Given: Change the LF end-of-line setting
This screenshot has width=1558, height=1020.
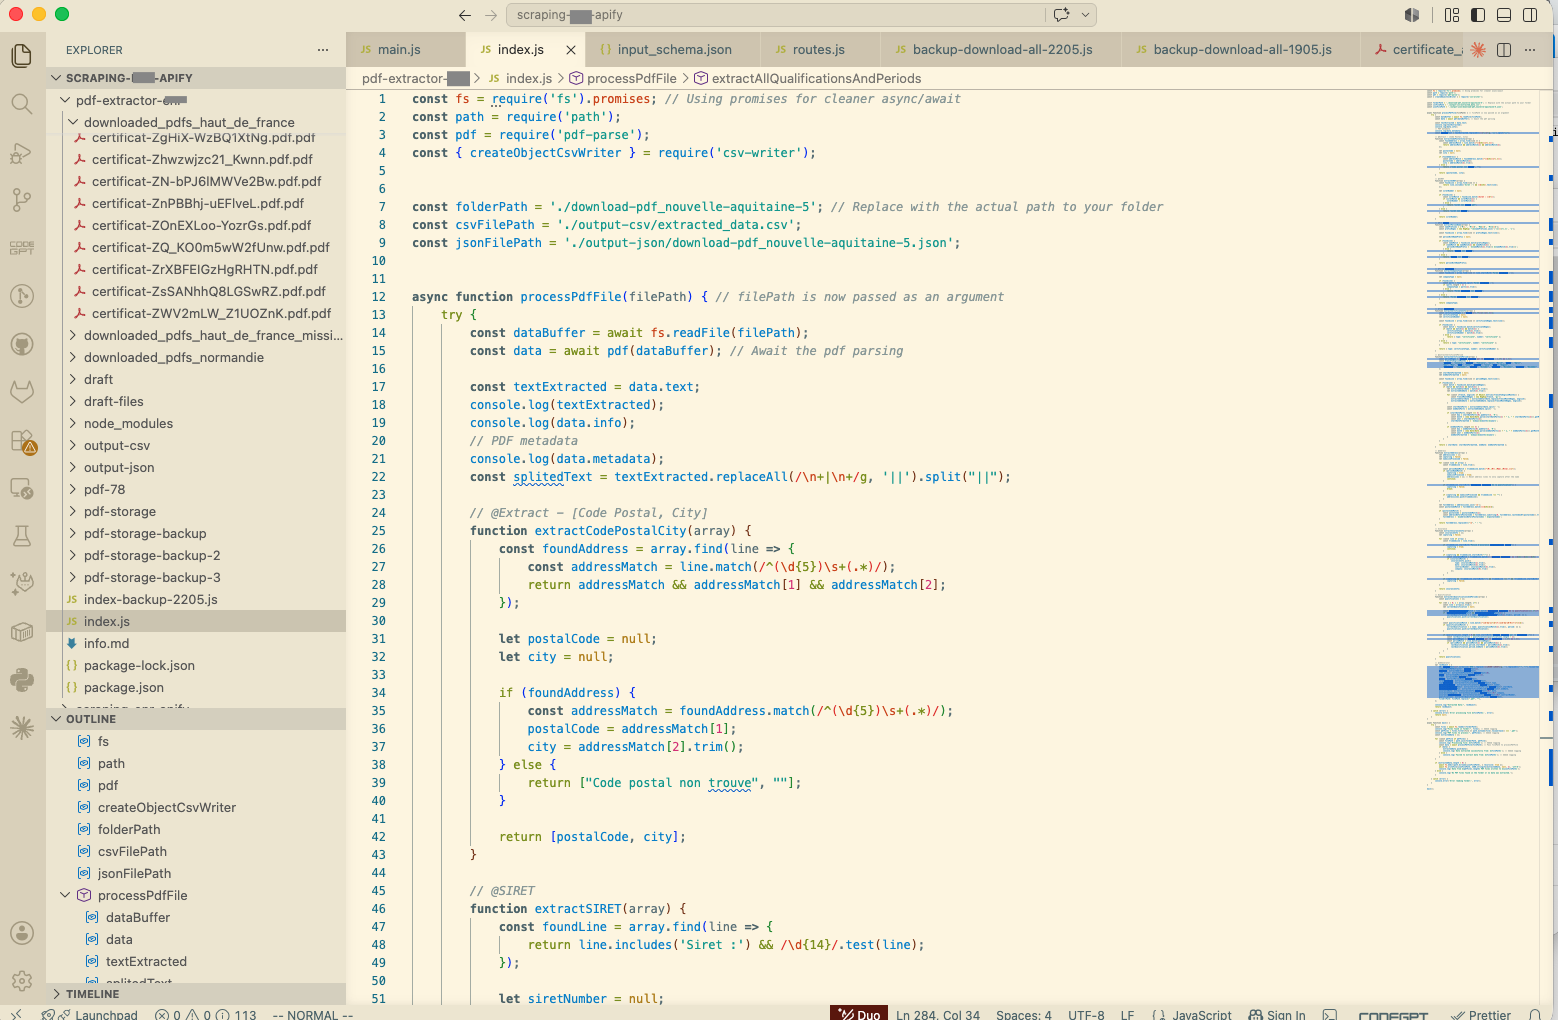Looking at the screenshot, I should (1127, 1014).
